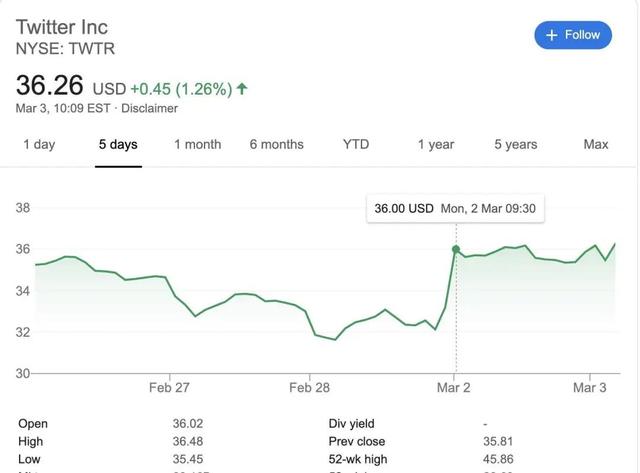Click the 52-wk high value 45.86

pos(498,459)
